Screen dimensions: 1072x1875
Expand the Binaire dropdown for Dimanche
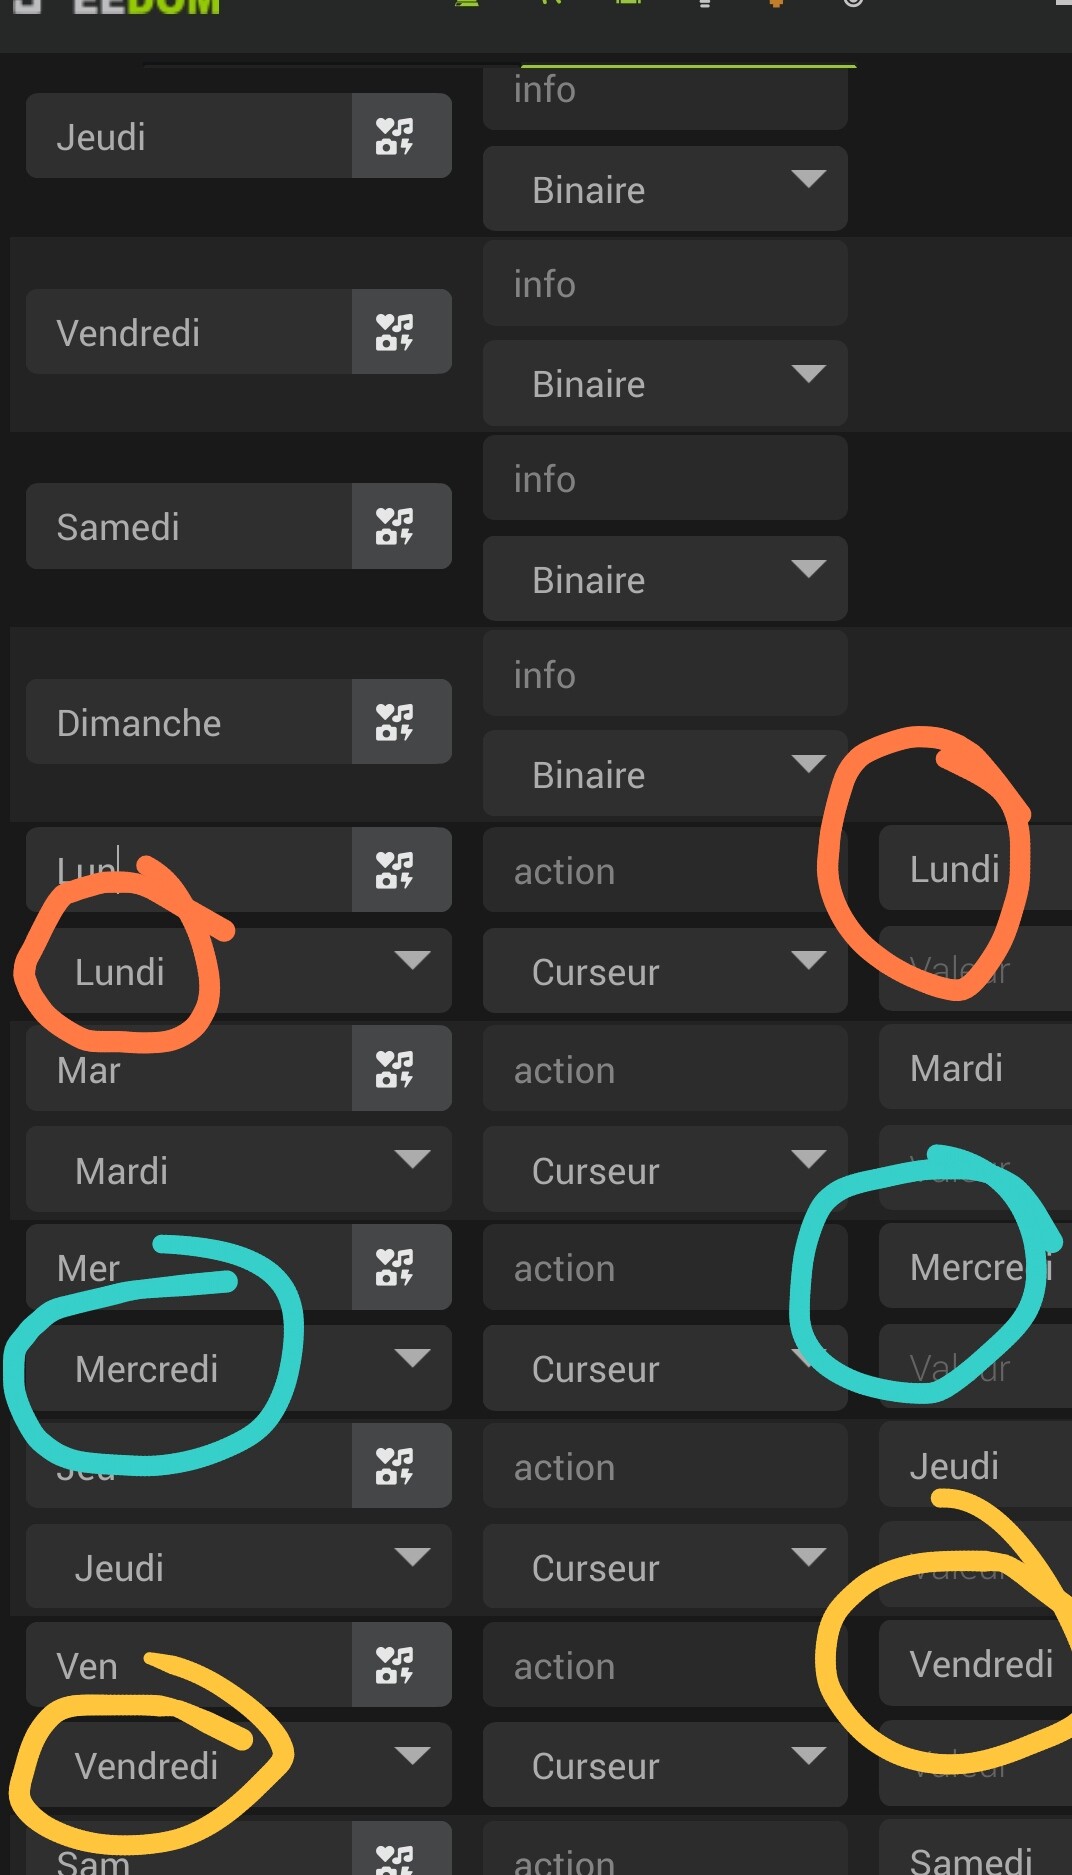(665, 774)
